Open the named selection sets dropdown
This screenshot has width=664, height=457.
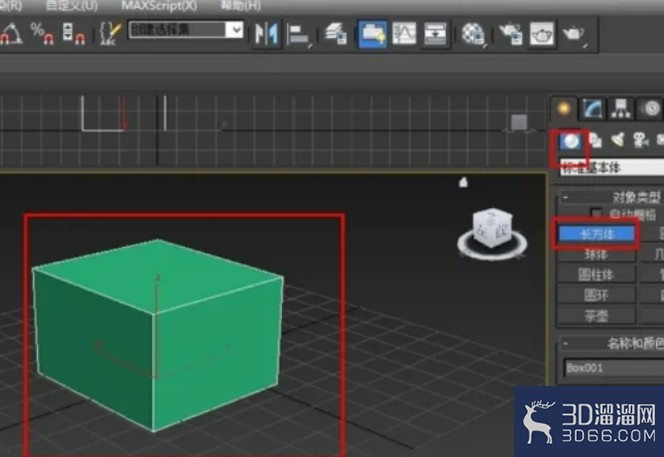tap(234, 30)
